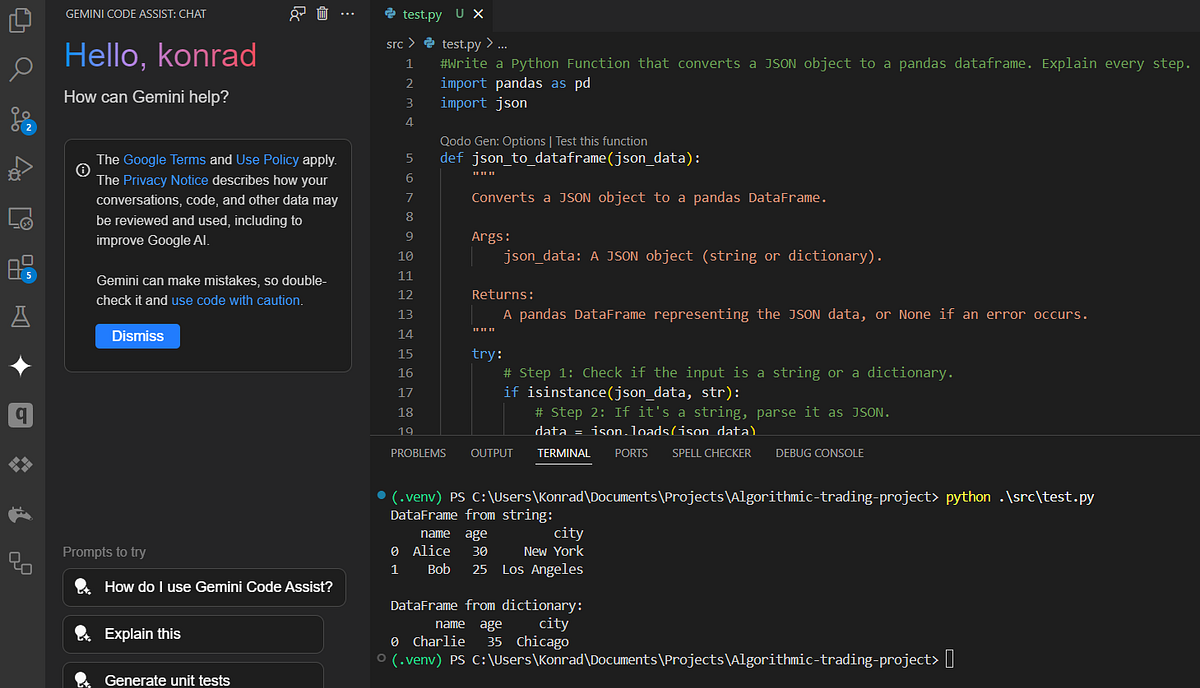
Task: Open the Testing flask icon
Action: point(22,316)
